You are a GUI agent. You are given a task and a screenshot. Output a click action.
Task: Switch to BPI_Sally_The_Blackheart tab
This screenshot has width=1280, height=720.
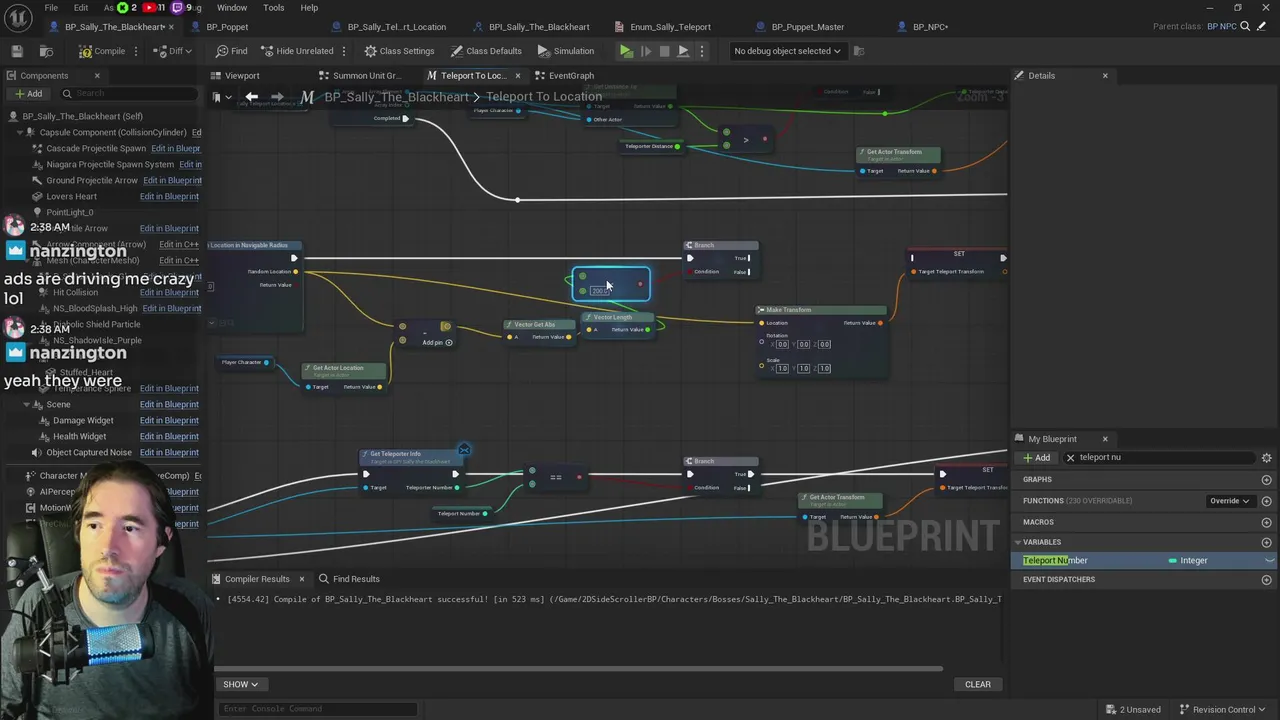coord(538,27)
